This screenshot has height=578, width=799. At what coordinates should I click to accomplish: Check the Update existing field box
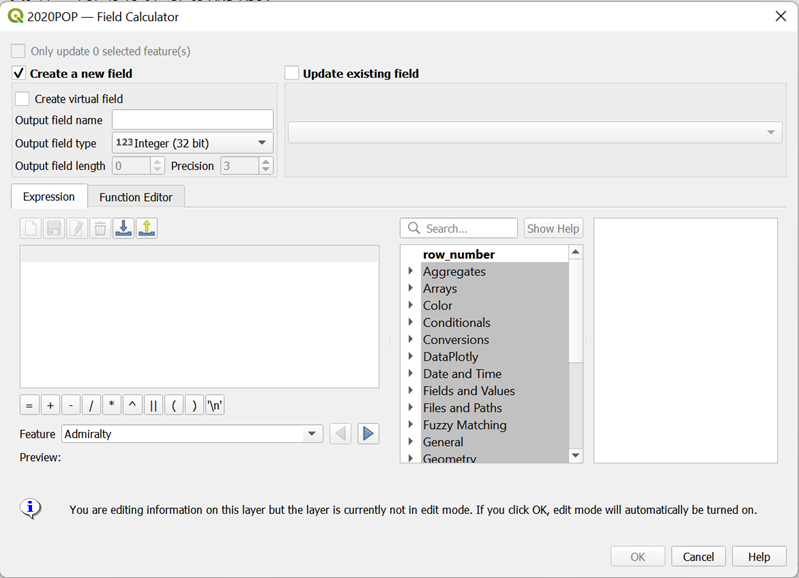pyautogui.click(x=292, y=73)
